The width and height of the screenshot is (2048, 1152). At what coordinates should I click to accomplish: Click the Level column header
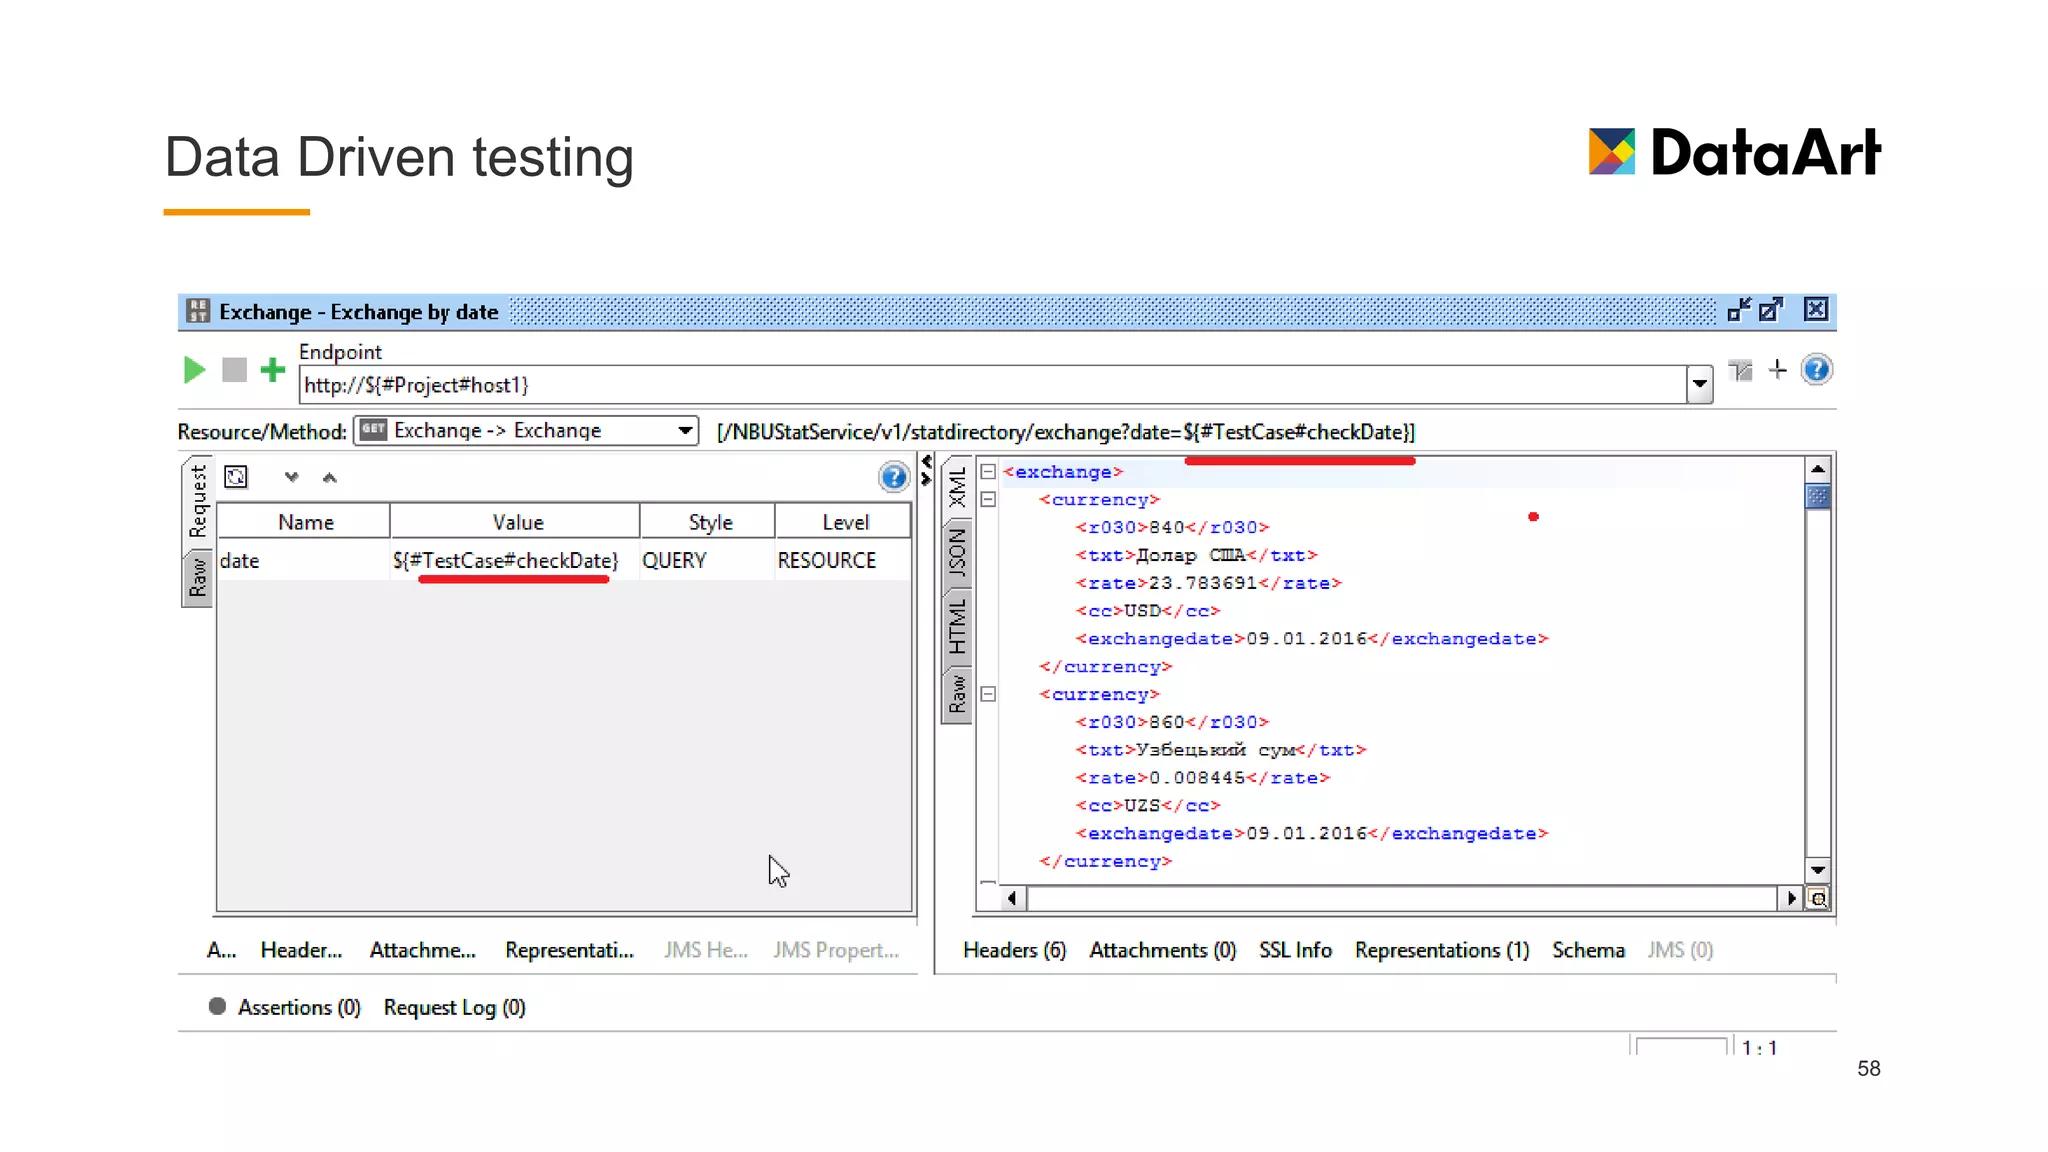(844, 522)
